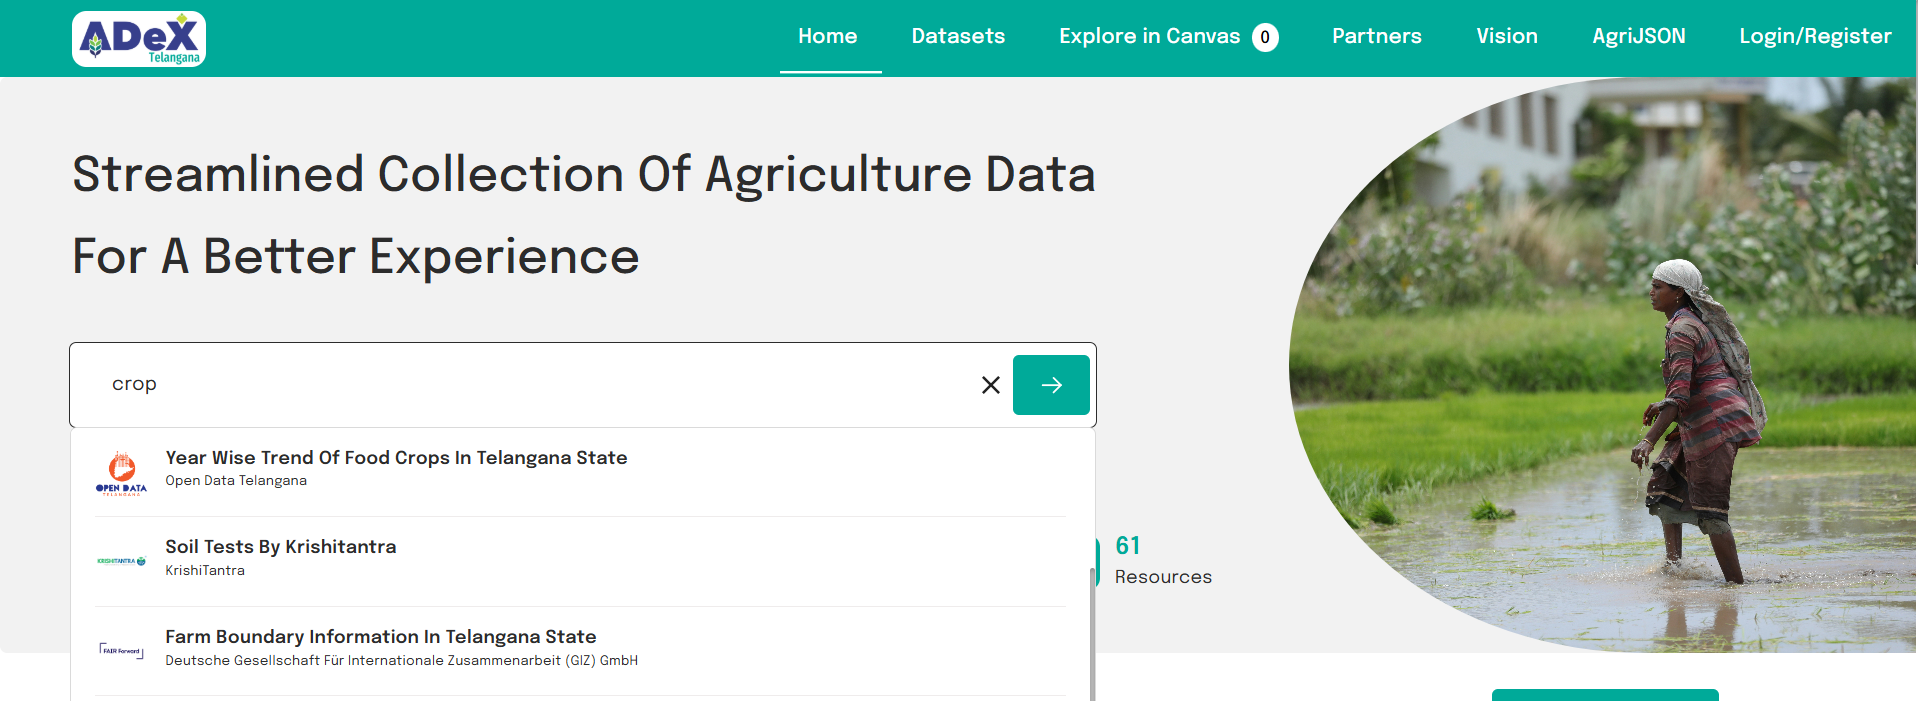Open Explore in Canvas
Viewport: 1918px width, 701px height.
point(1149,36)
